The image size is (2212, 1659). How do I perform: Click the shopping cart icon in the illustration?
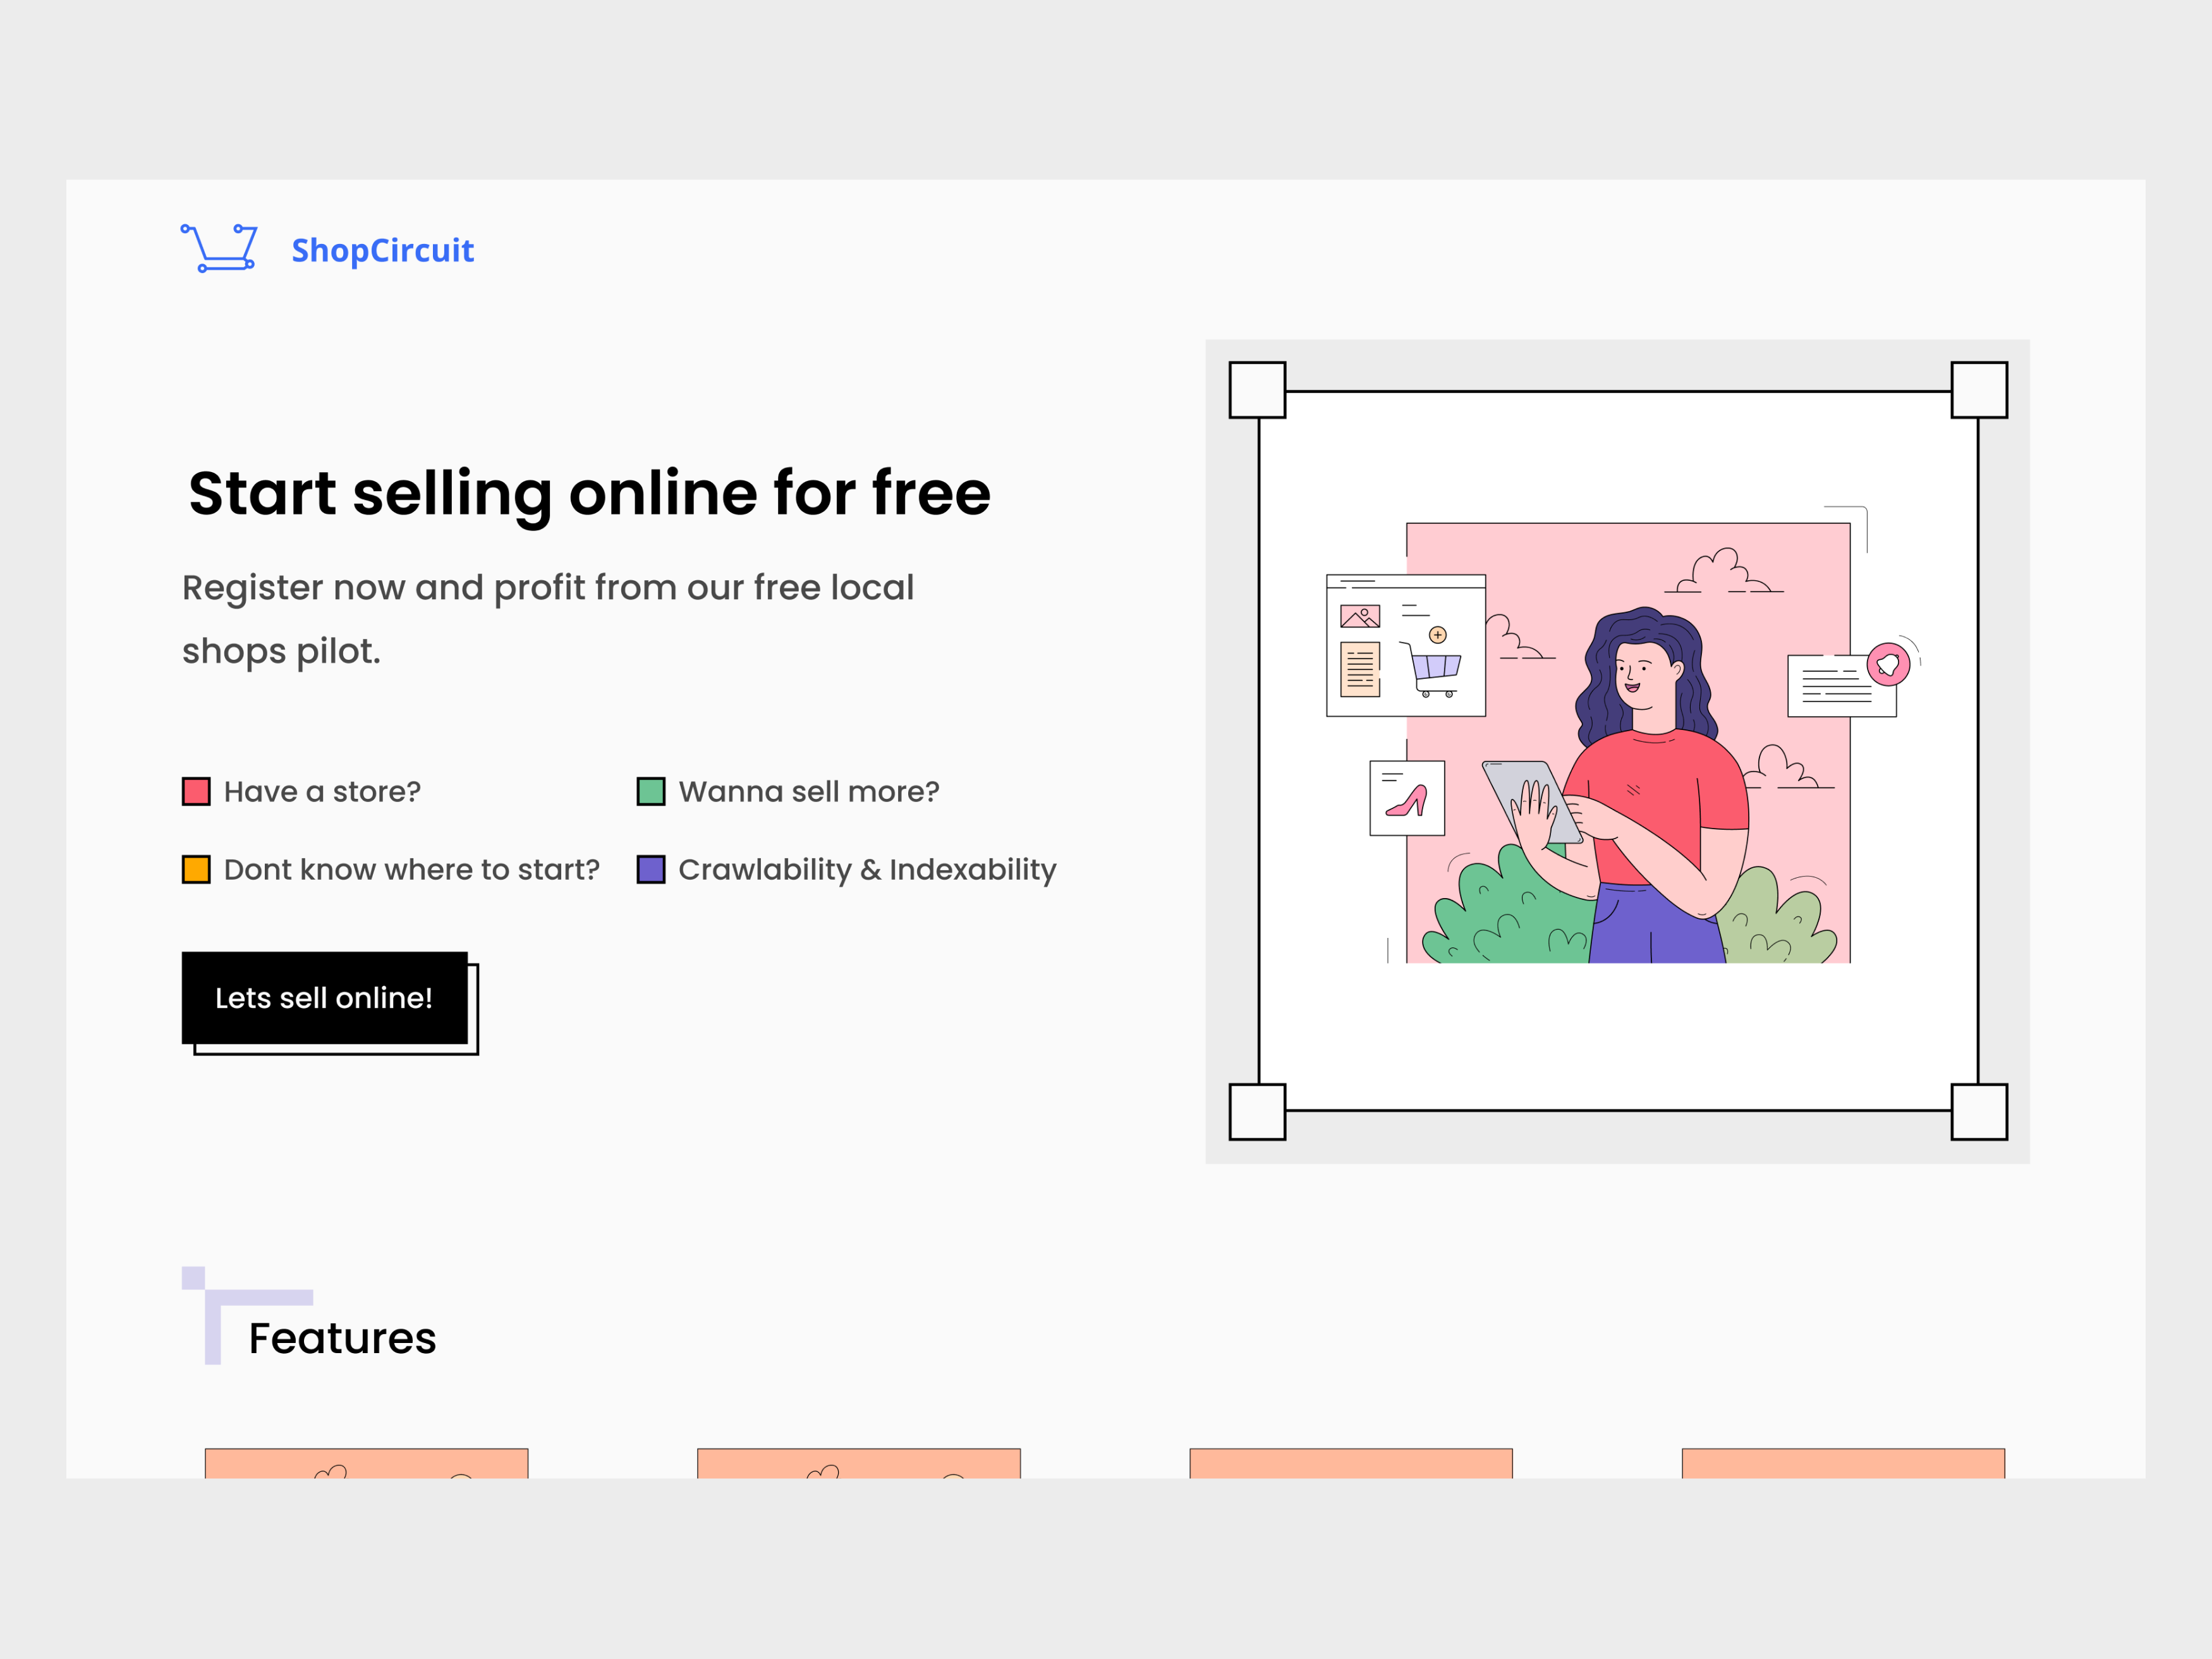pos(1436,668)
